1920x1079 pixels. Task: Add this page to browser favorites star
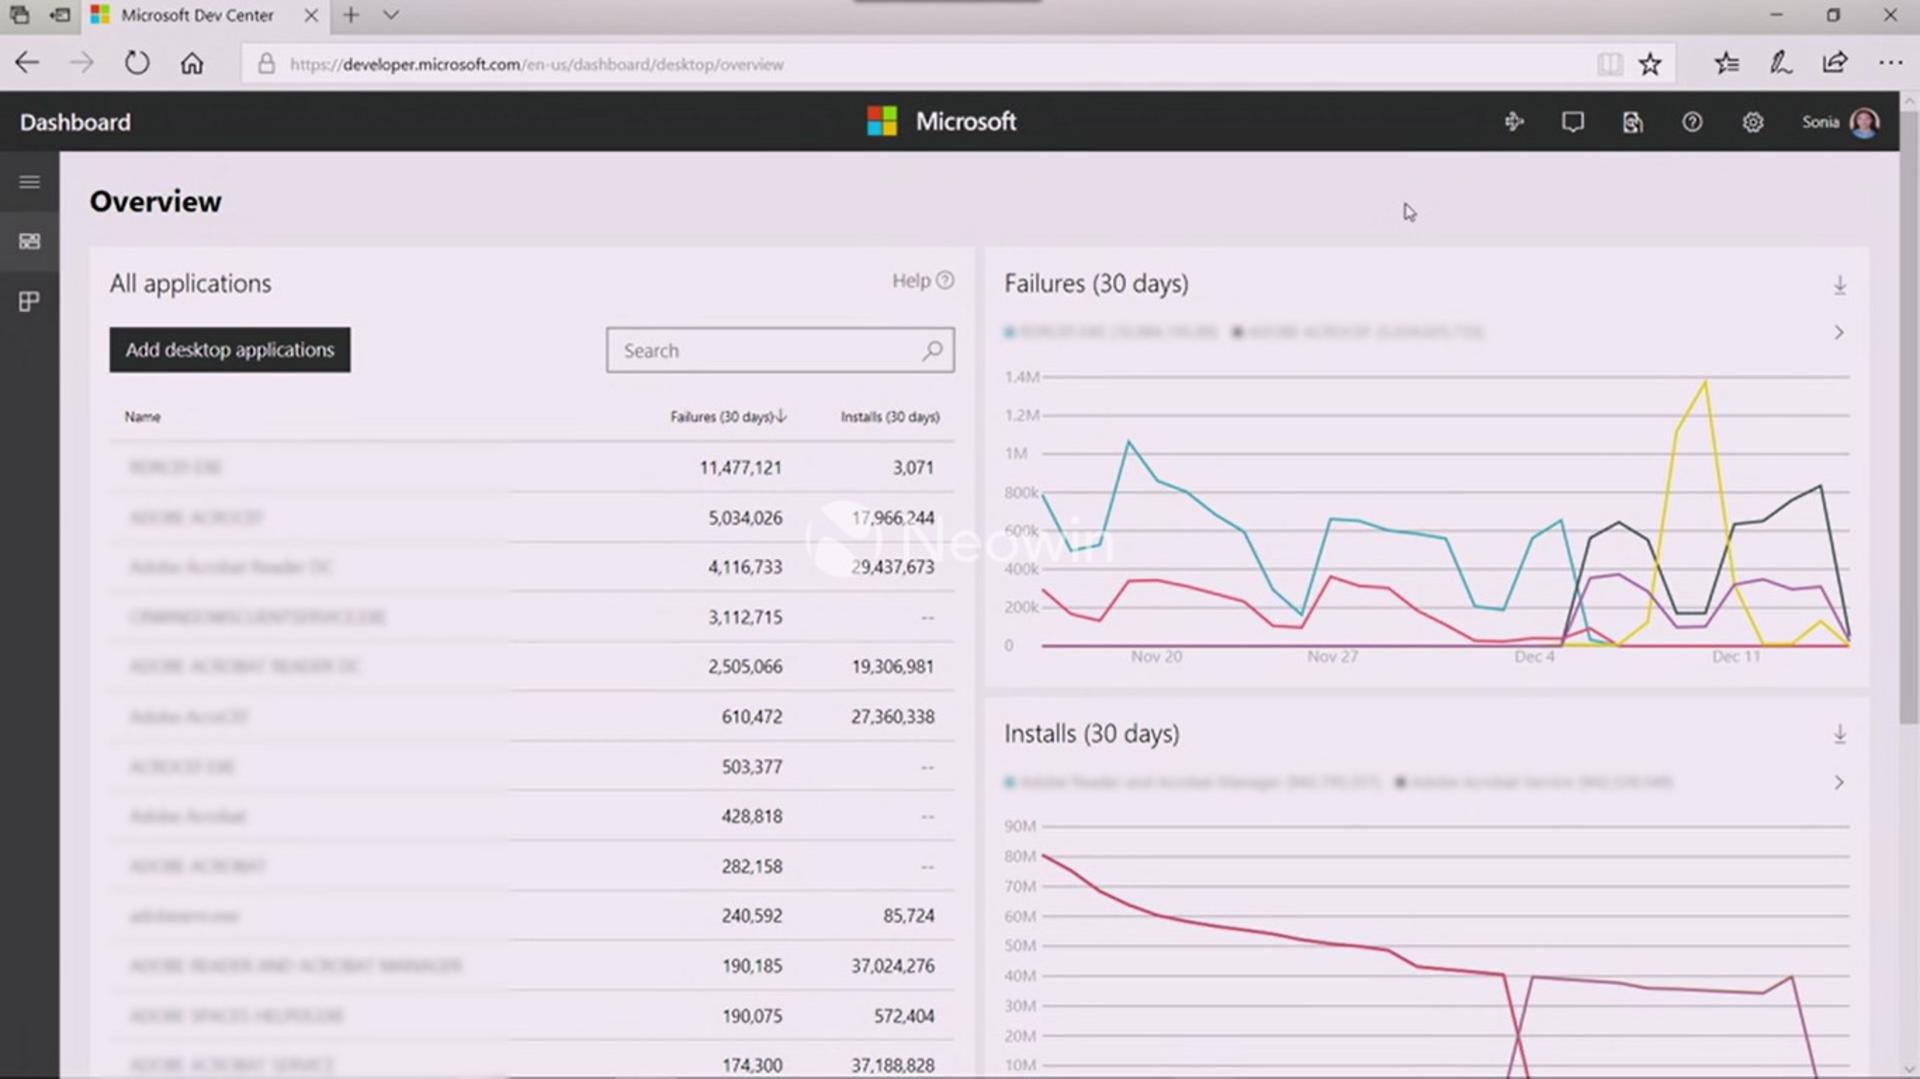click(x=1650, y=64)
